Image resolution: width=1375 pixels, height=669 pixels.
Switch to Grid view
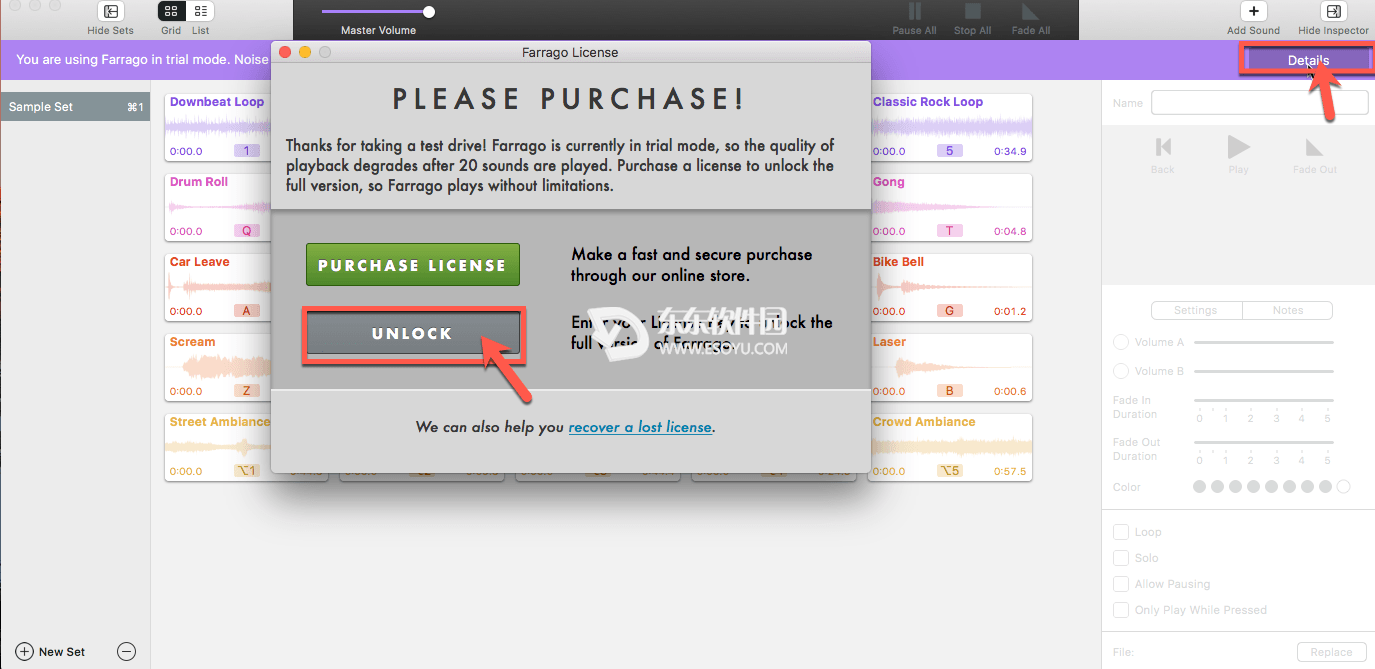click(x=172, y=12)
